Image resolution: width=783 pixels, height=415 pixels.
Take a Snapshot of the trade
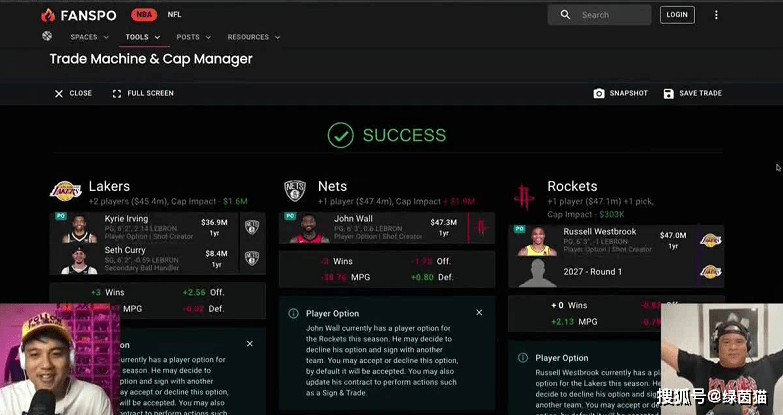click(621, 93)
